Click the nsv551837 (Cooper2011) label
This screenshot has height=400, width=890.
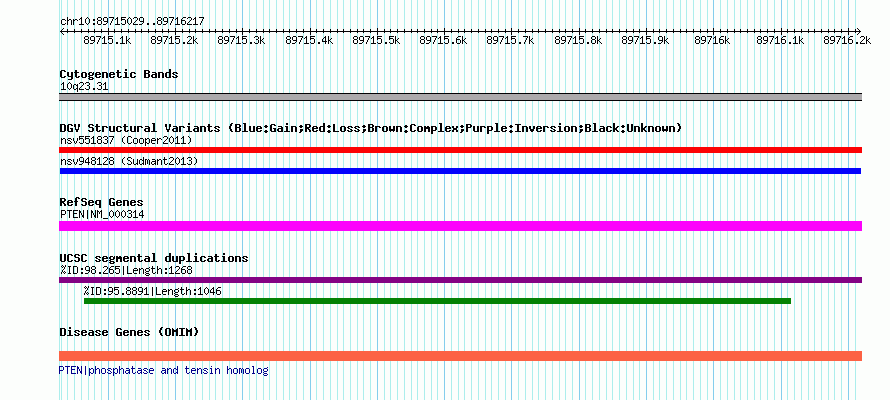pyautogui.click(x=126, y=140)
